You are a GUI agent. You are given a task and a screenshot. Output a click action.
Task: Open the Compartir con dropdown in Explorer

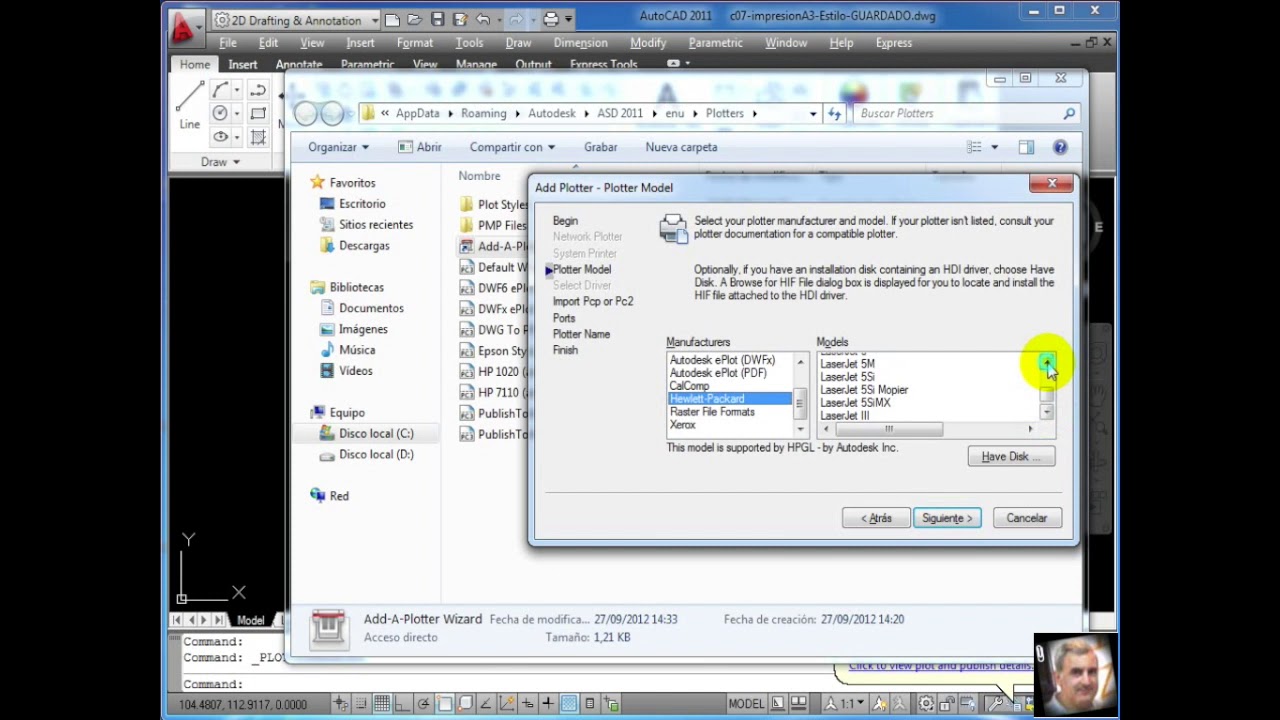pyautogui.click(x=512, y=147)
